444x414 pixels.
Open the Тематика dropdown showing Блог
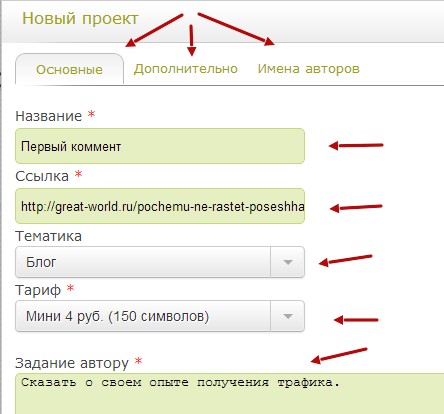coord(160,262)
